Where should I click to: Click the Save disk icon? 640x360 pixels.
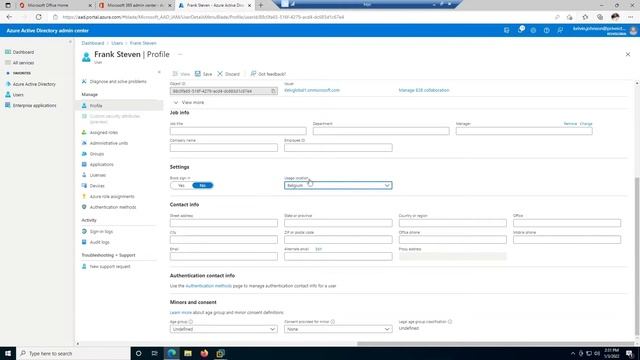tap(198, 73)
